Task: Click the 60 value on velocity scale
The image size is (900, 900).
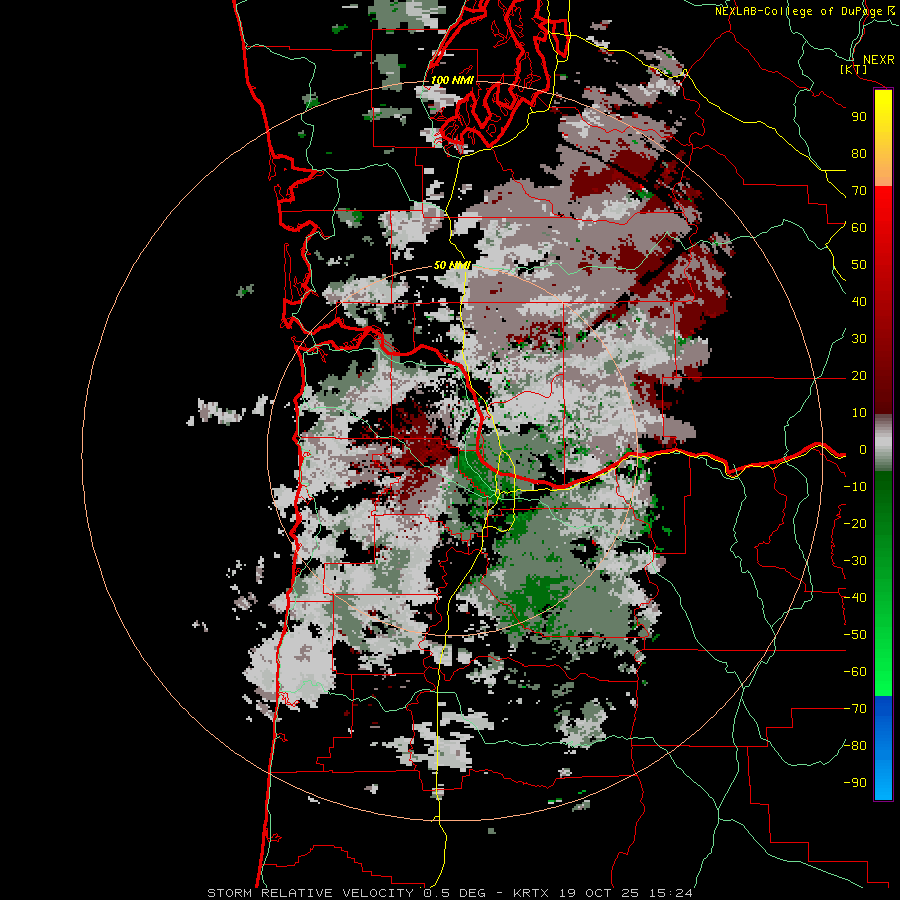Action: pyautogui.click(x=859, y=227)
